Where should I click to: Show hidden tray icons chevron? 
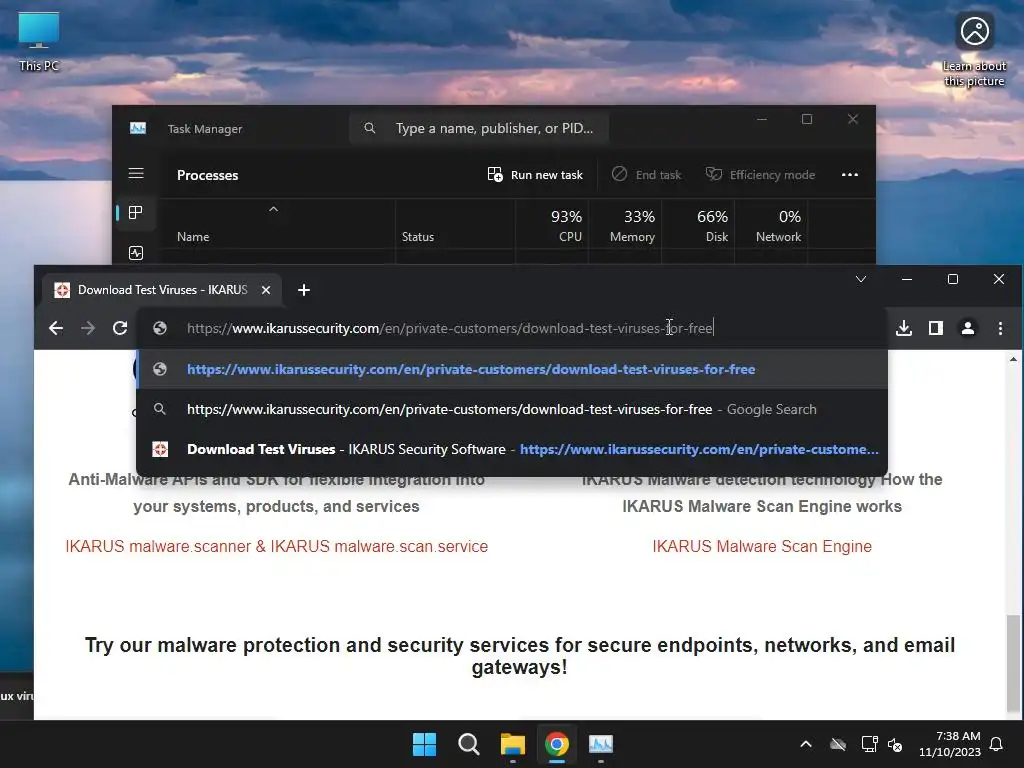click(806, 744)
